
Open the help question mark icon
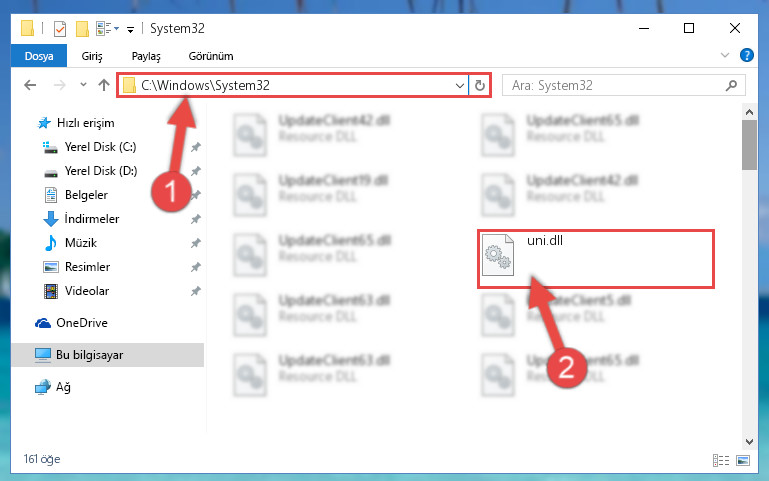(x=746, y=55)
